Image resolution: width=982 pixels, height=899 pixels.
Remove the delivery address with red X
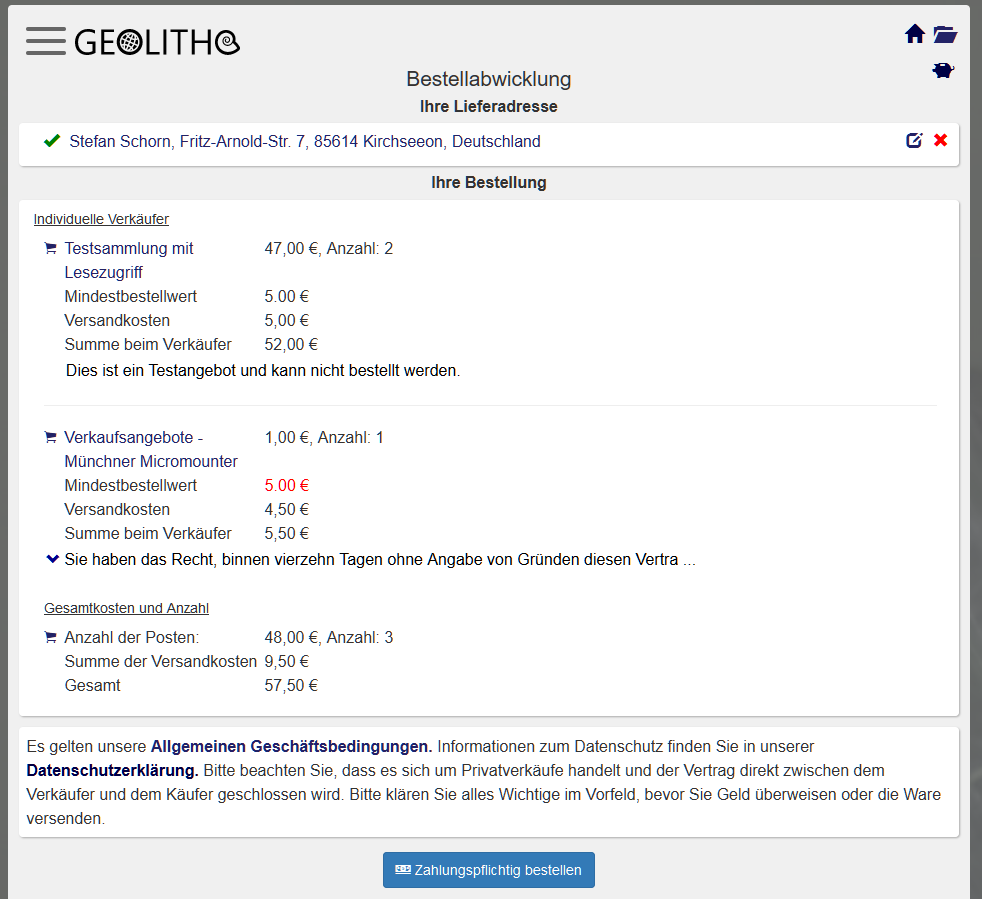[x=940, y=141]
